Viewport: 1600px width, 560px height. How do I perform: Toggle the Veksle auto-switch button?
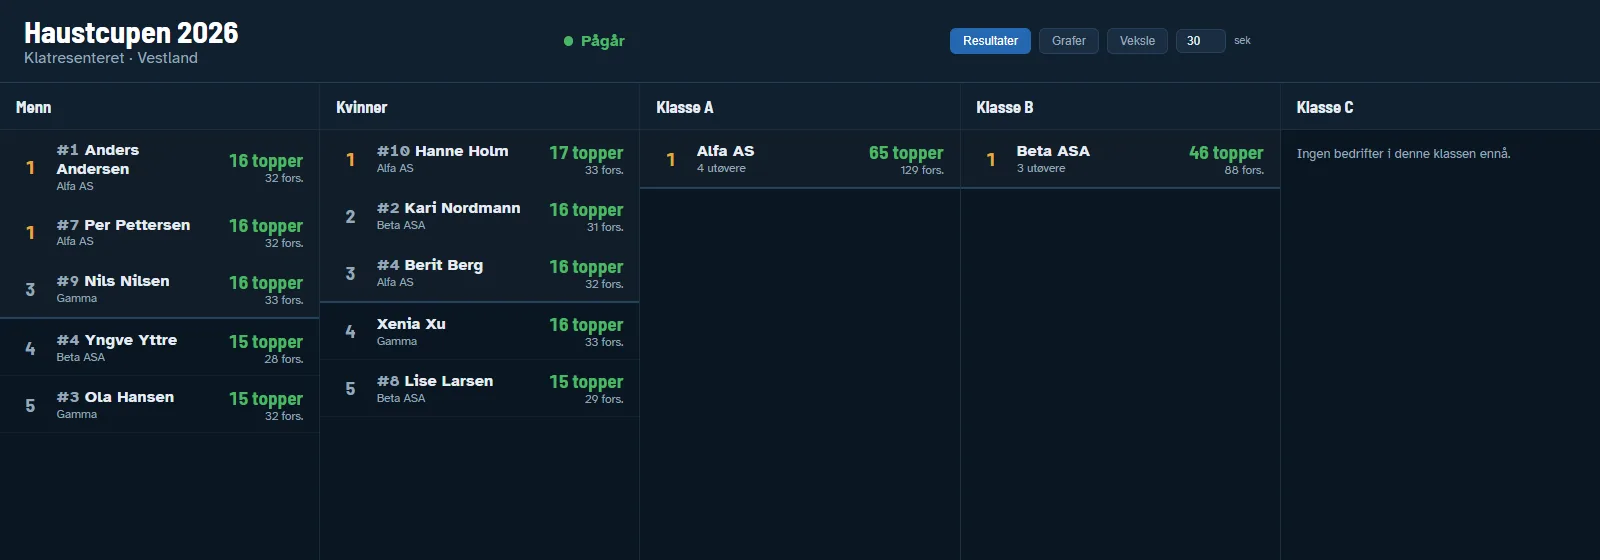pos(1137,41)
